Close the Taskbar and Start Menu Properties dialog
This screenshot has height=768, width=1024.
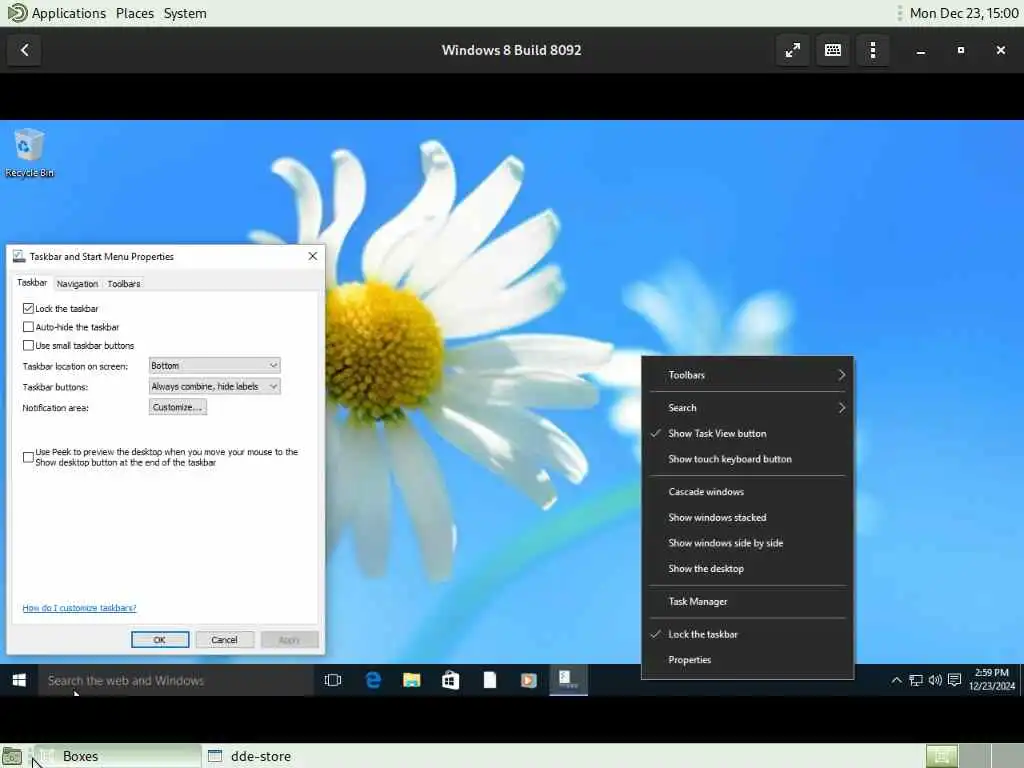point(313,256)
